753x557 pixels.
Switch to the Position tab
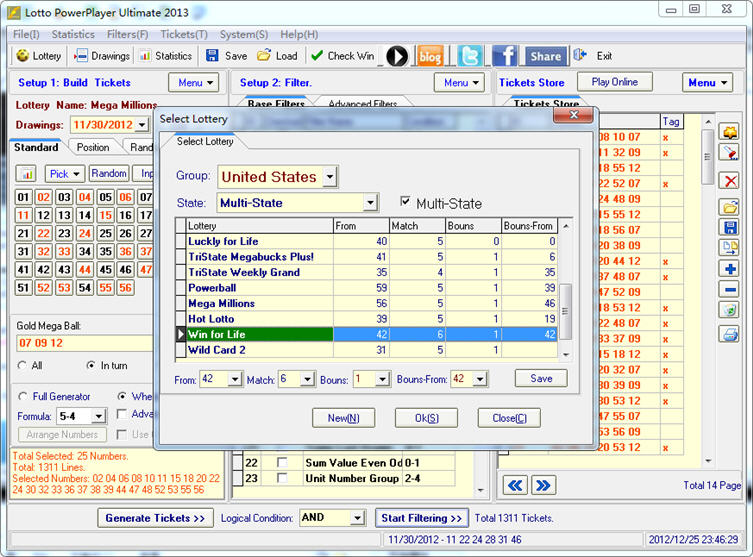93,147
